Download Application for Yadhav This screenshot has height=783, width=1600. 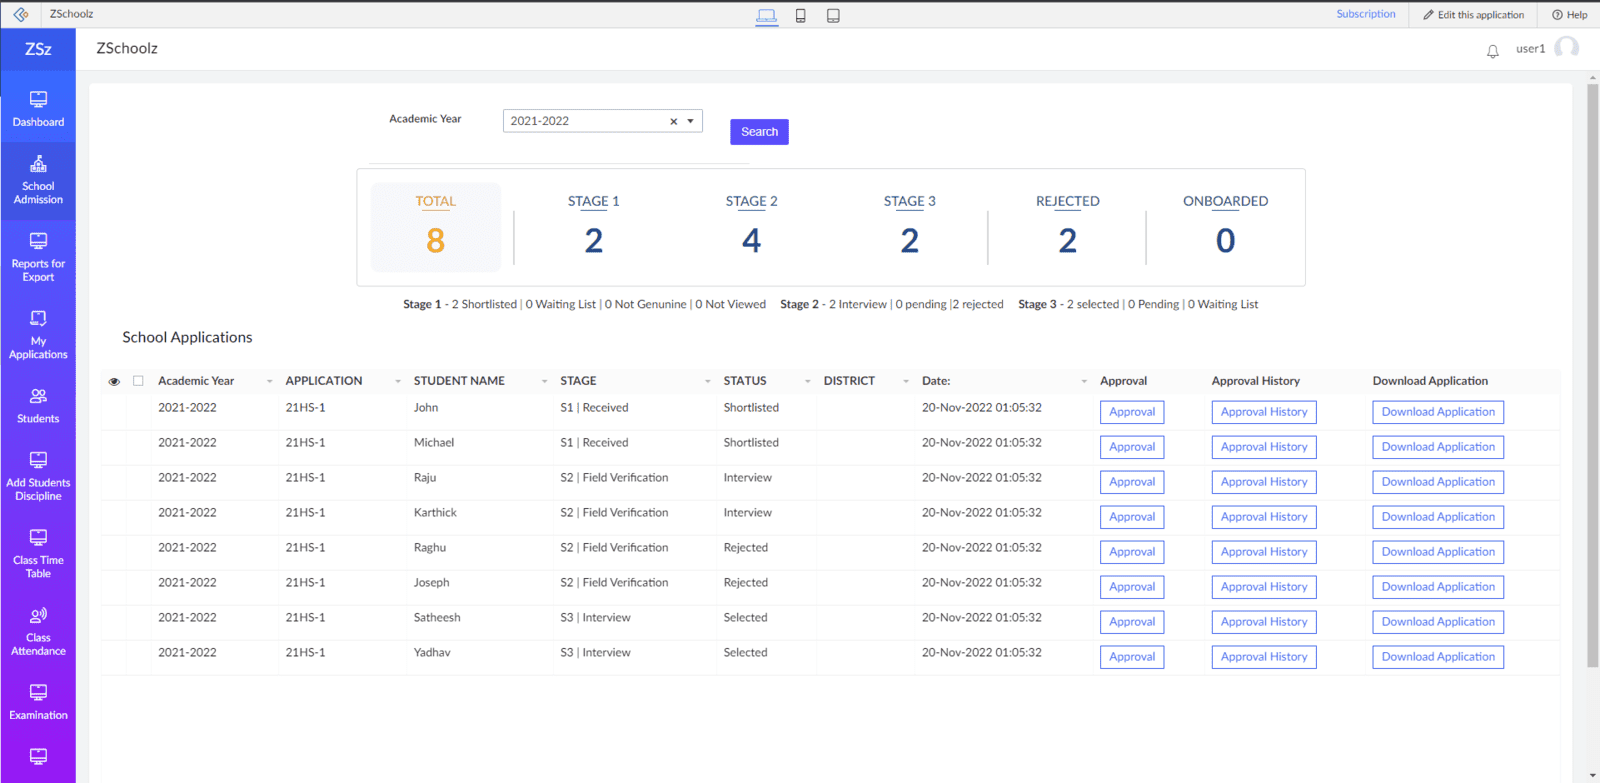pyautogui.click(x=1438, y=657)
